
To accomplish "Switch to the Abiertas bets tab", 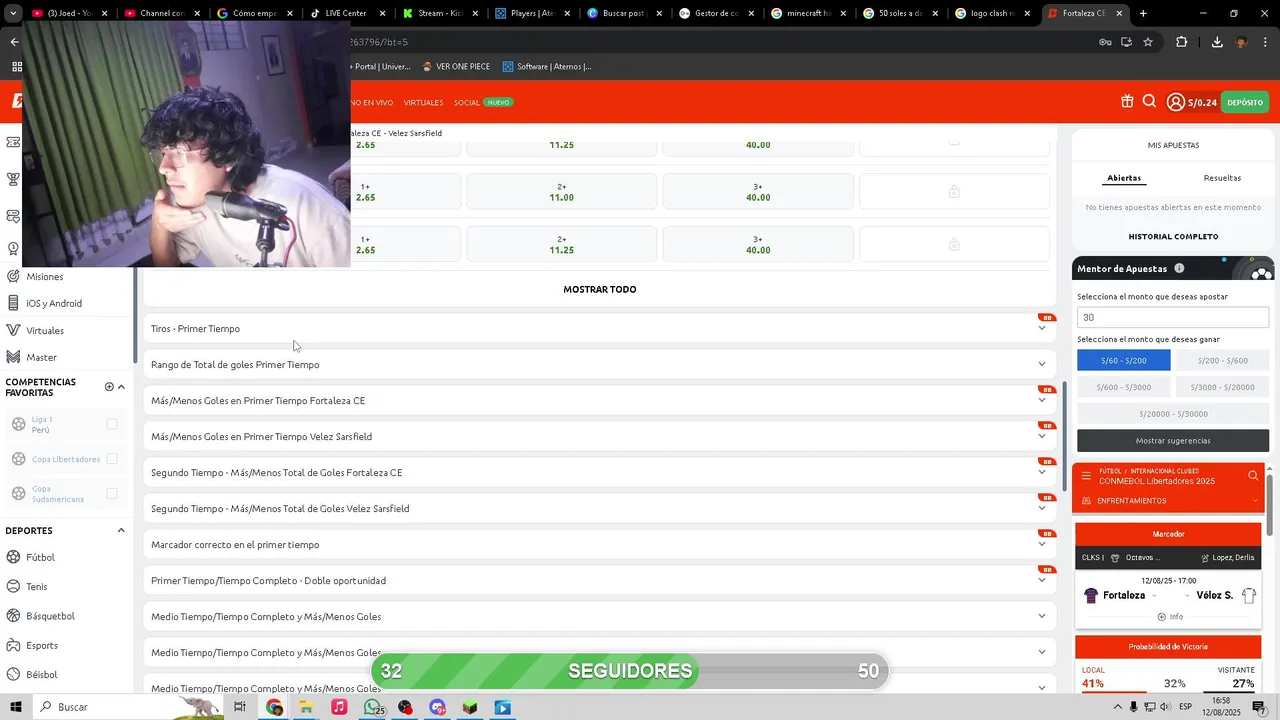I will [1124, 178].
